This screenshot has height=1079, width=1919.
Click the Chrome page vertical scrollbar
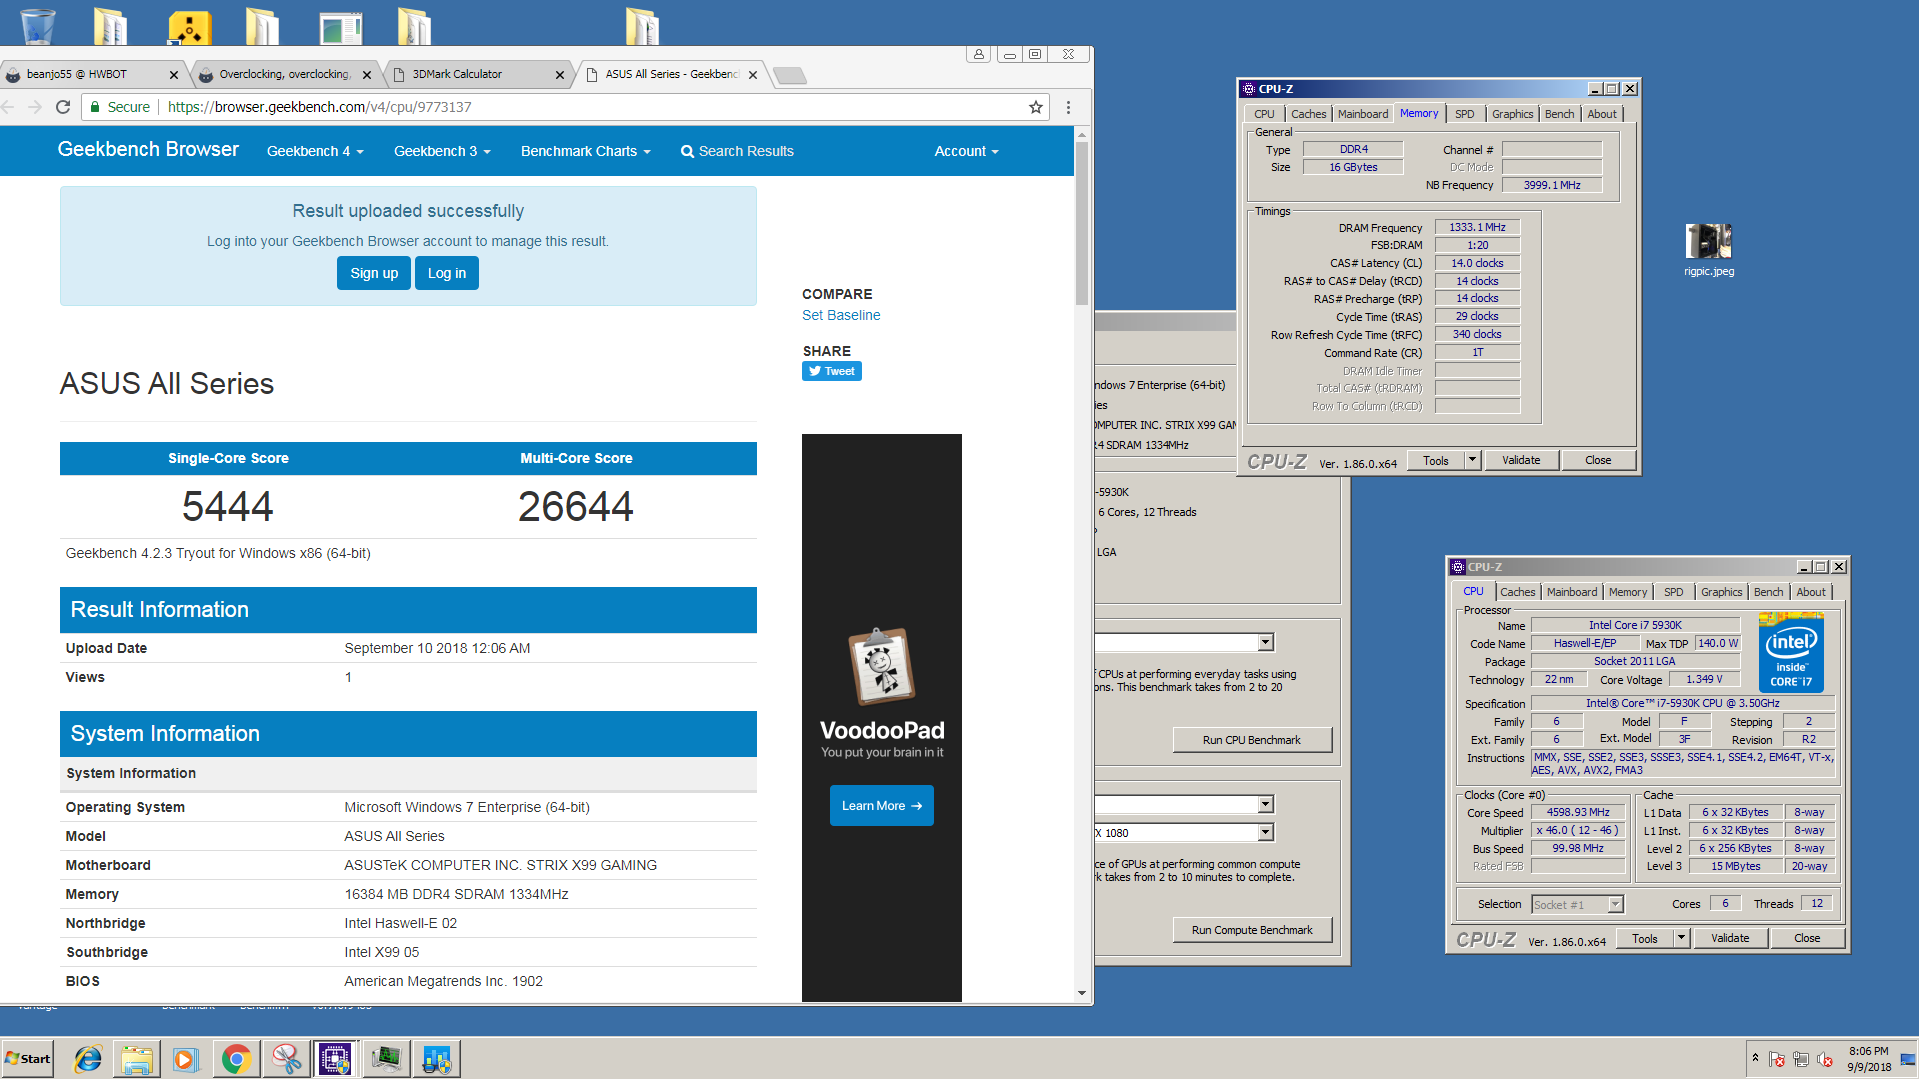pos(1082,224)
